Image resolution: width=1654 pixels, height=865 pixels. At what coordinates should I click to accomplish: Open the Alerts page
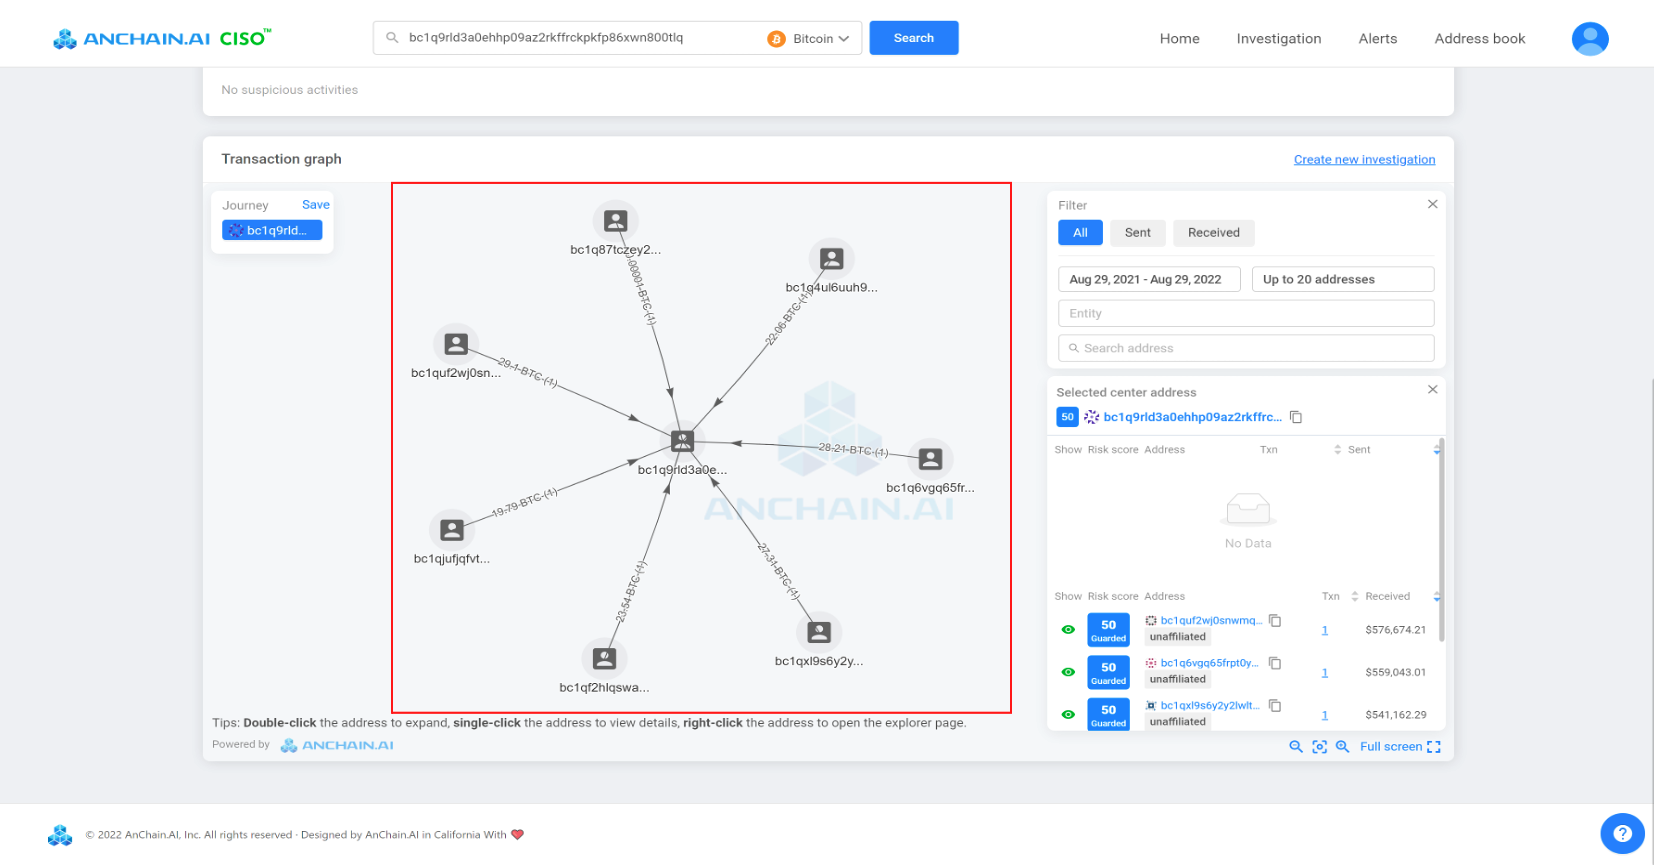[x=1378, y=39]
